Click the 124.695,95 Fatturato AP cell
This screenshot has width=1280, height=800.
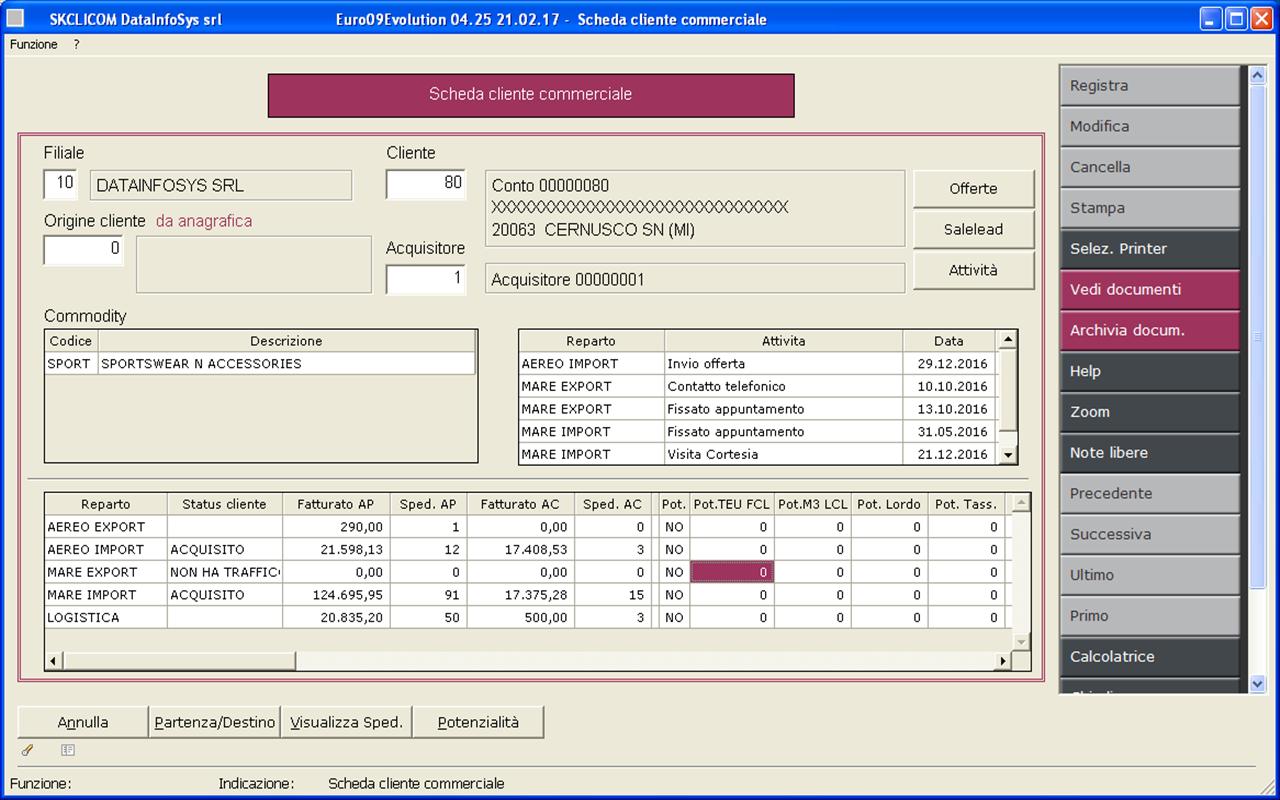[x=336, y=595]
